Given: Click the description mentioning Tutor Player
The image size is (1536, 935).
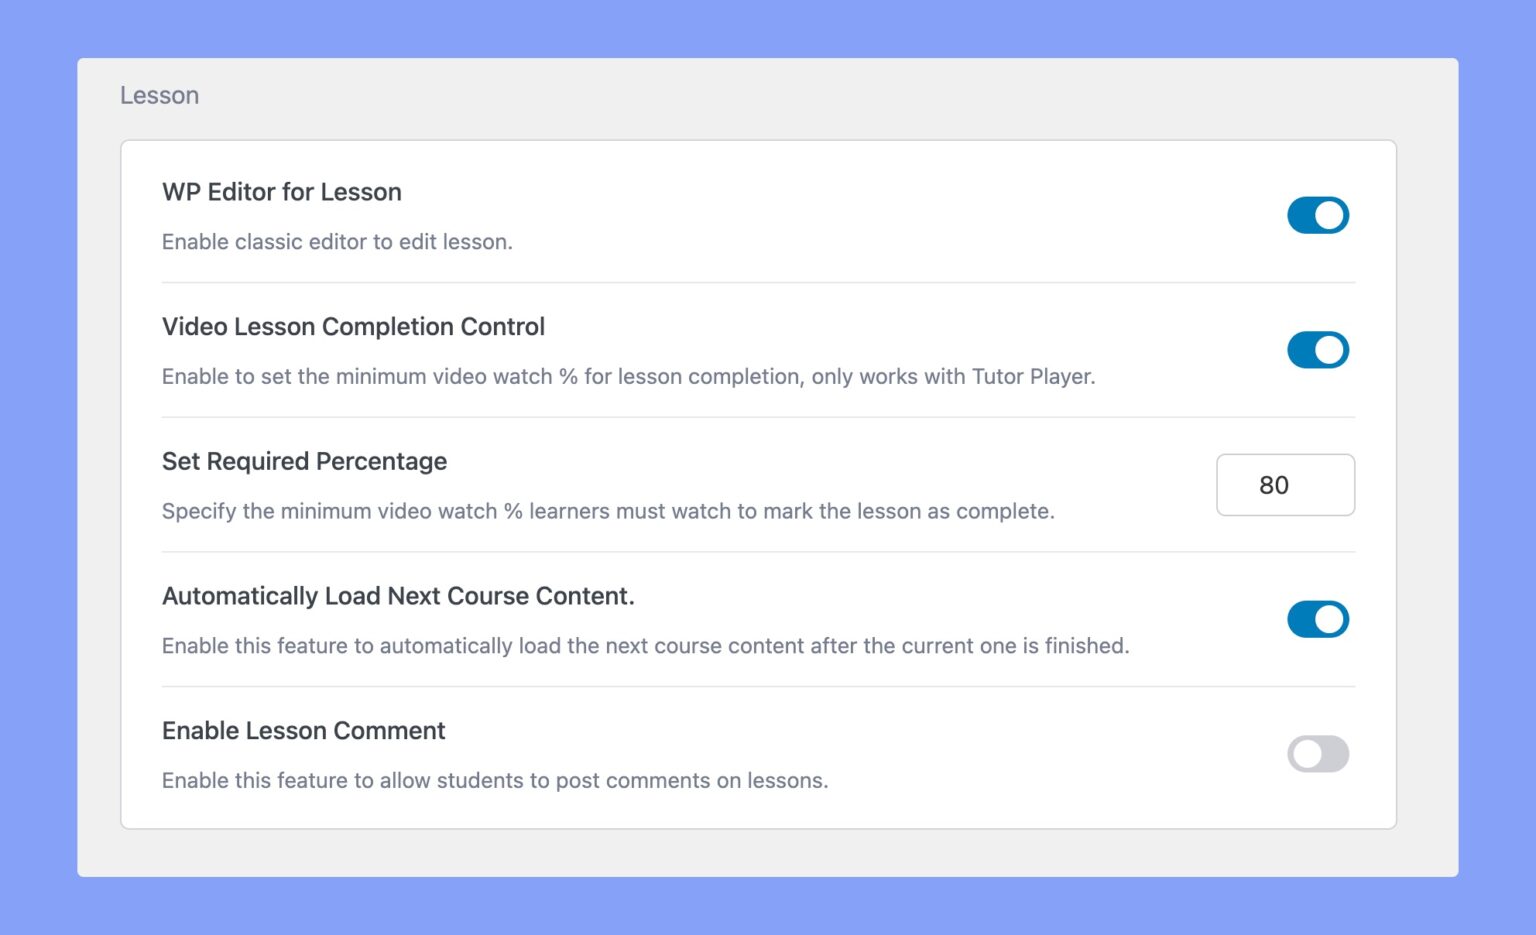Looking at the screenshot, I should (628, 377).
